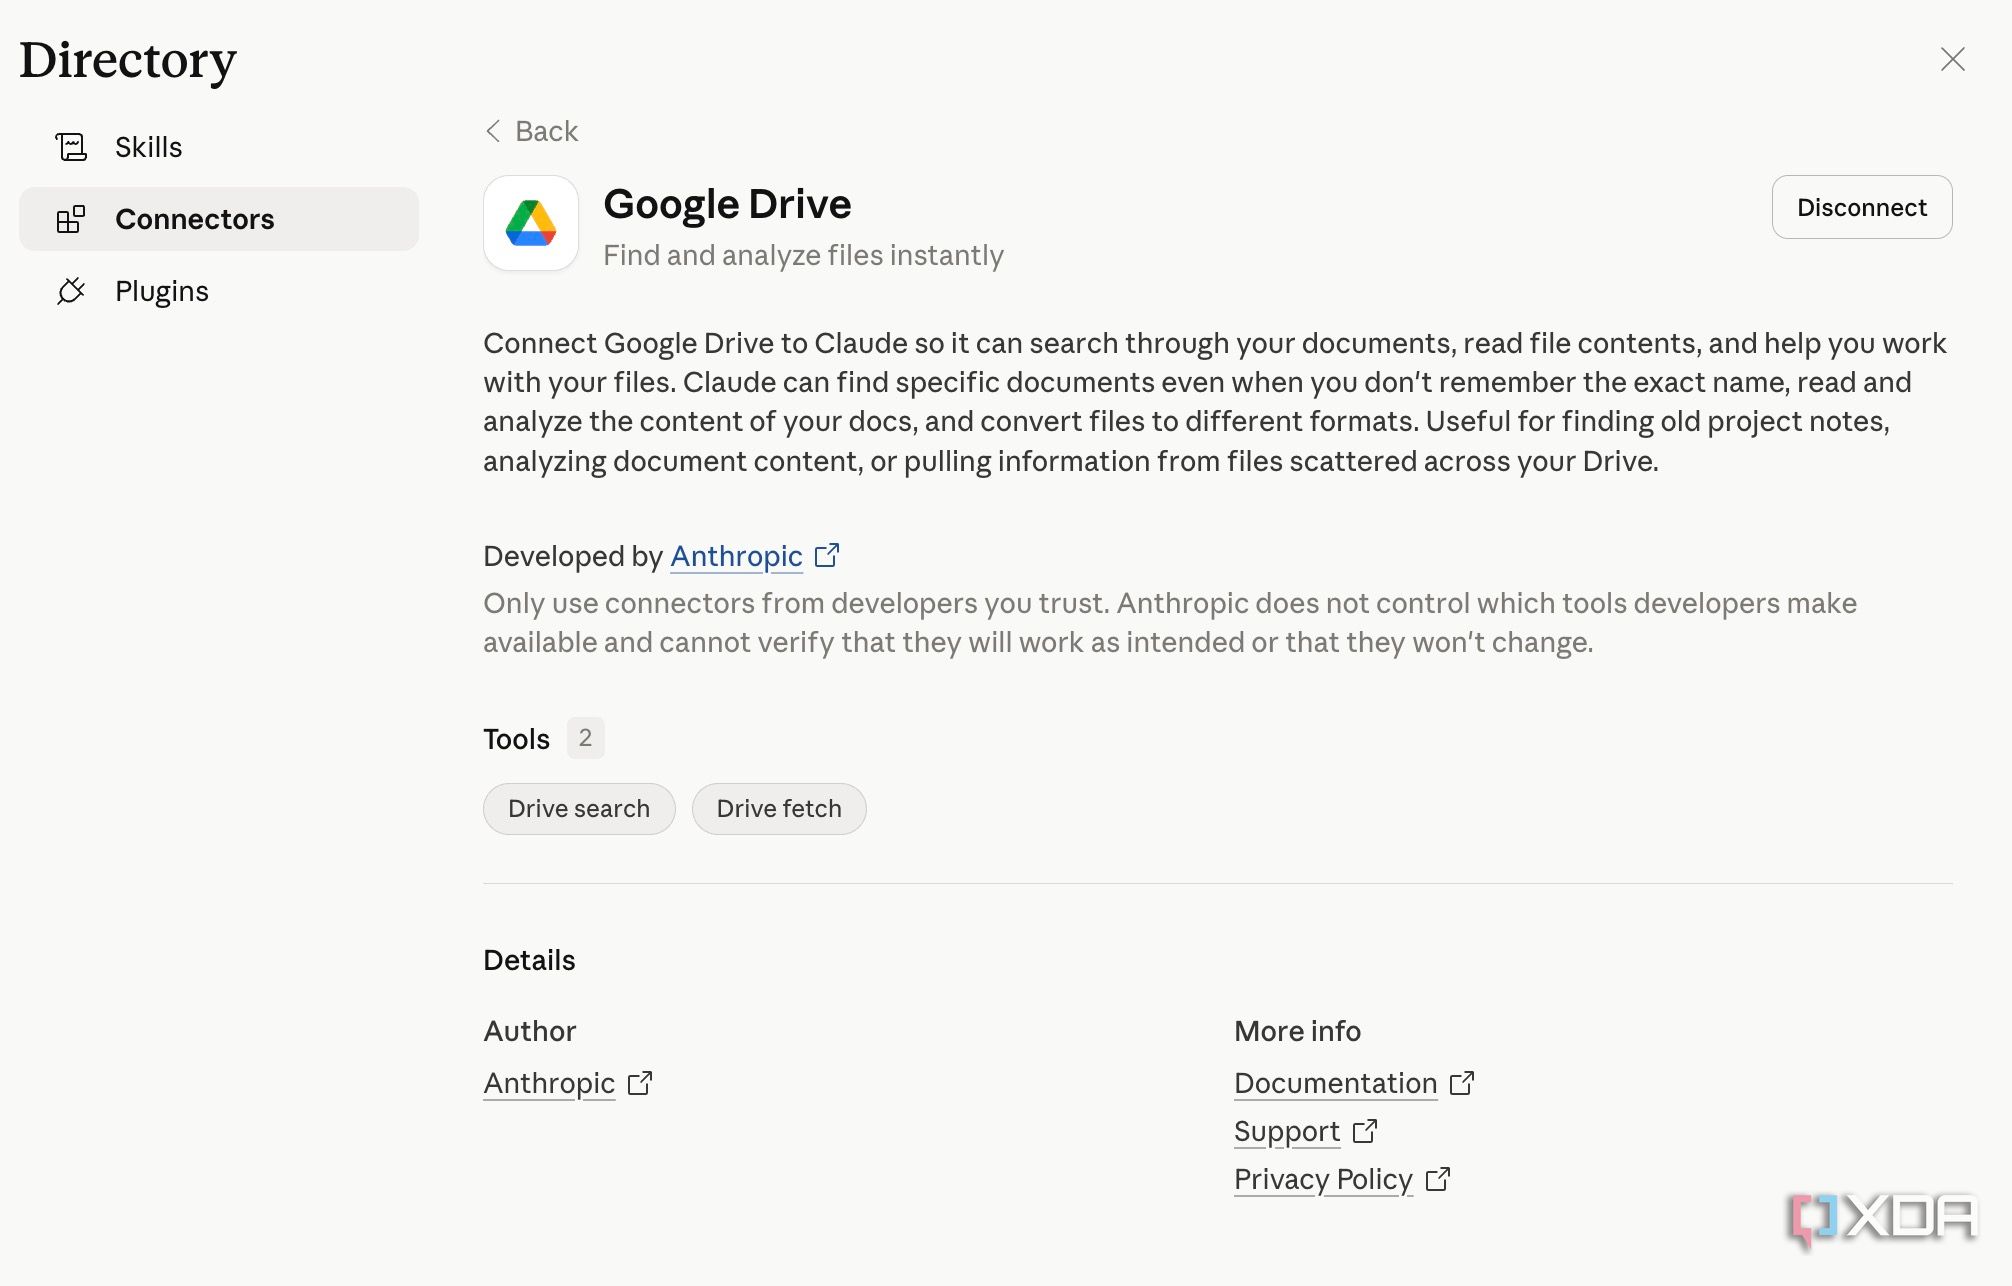The width and height of the screenshot is (2012, 1286).
Task: Open the Skills menu item
Action: point(219,147)
